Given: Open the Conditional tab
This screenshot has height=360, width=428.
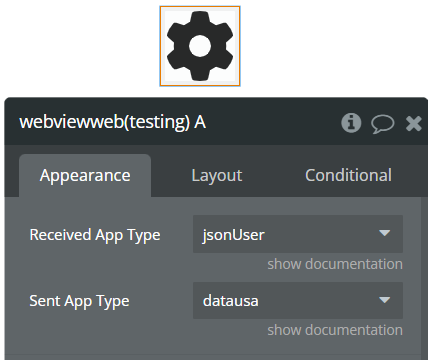Looking at the screenshot, I should point(348,175).
